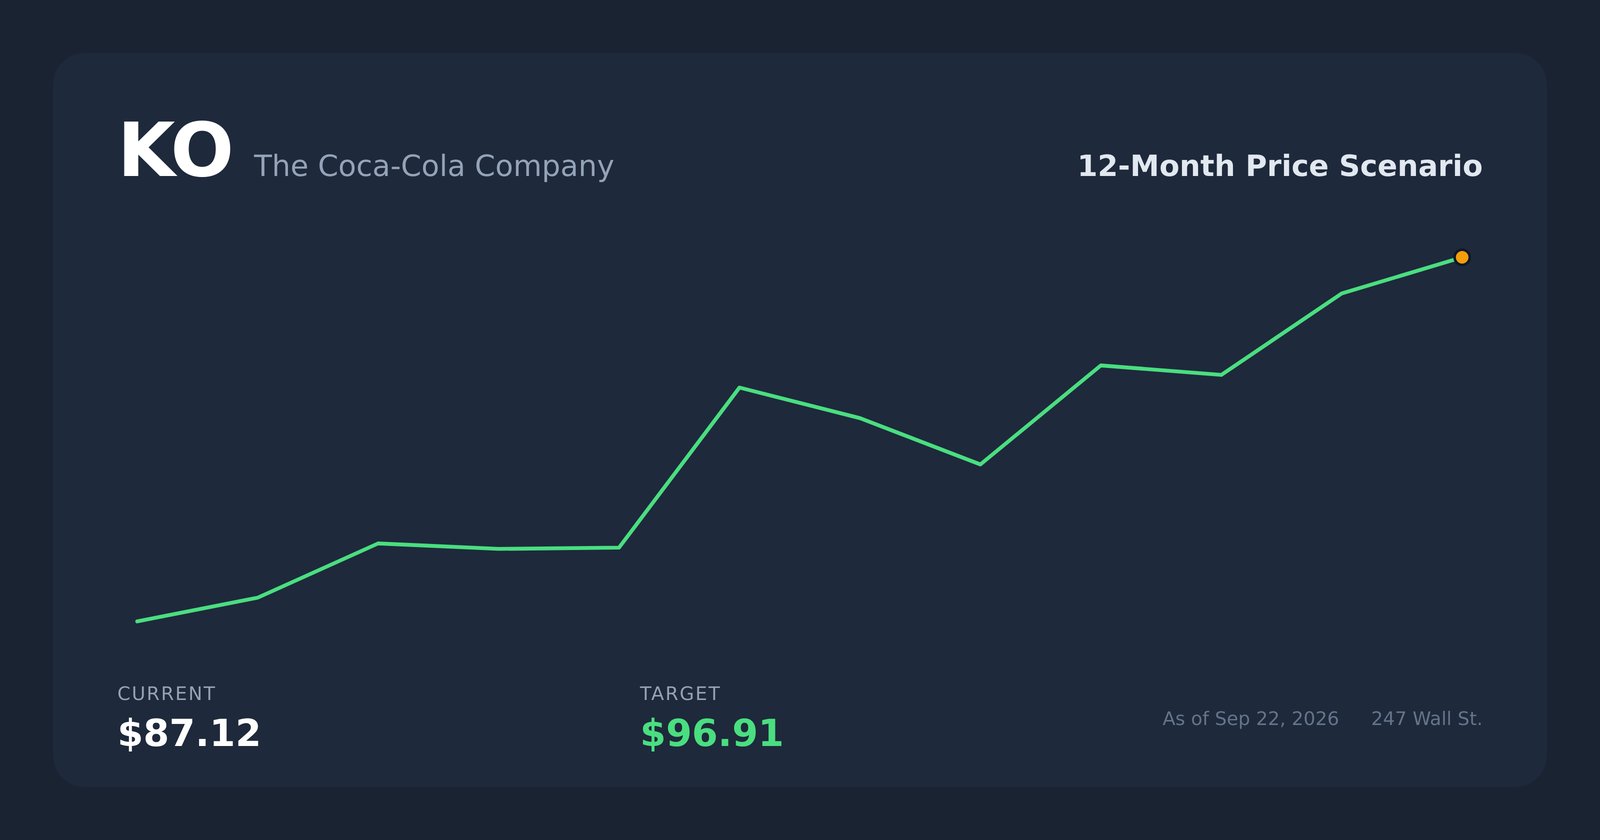Screen dimensions: 1600x840
Task: Click the minor dip before final rally
Action: pyautogui.click(x=1221, y=374)
